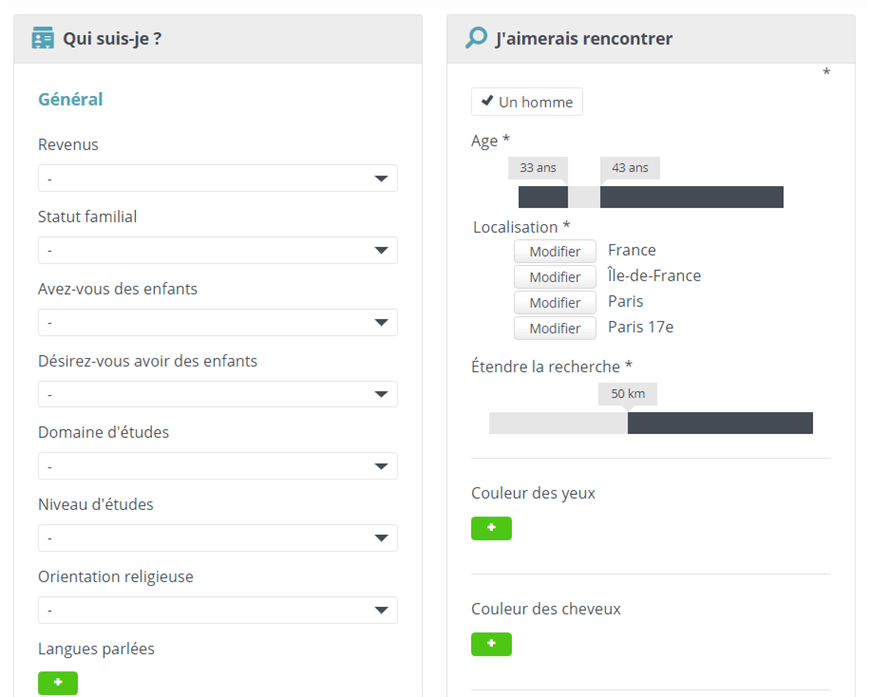Click the Couleur des cheveux label
Image resolution: width=870 pixels, height=697 pixels.
(546, 609)
